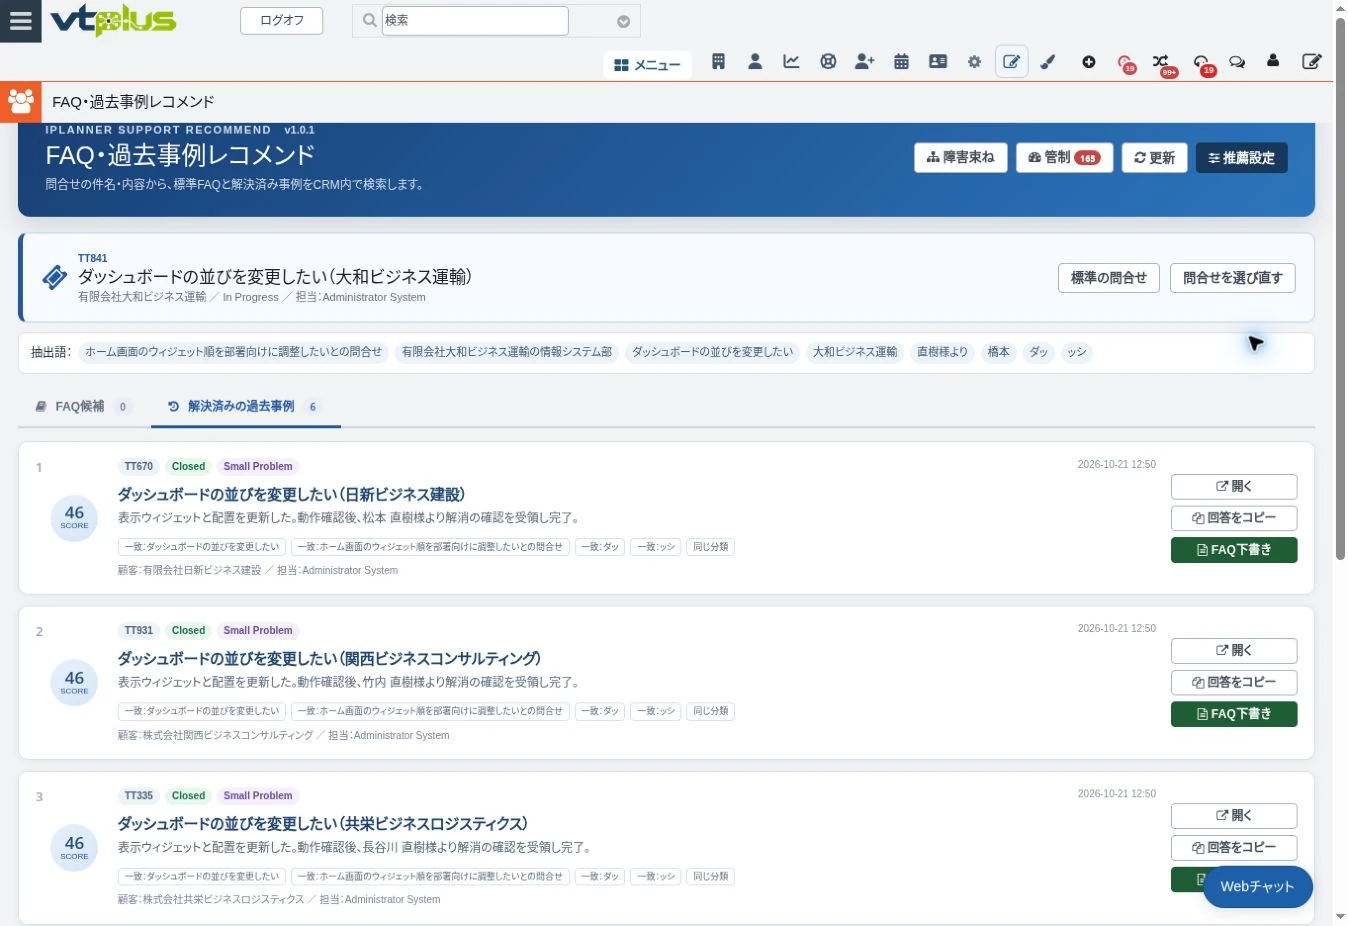Screen dimensions: 1348x926
Task: Click the TT335 ticket tag
Action: point(139,796)
